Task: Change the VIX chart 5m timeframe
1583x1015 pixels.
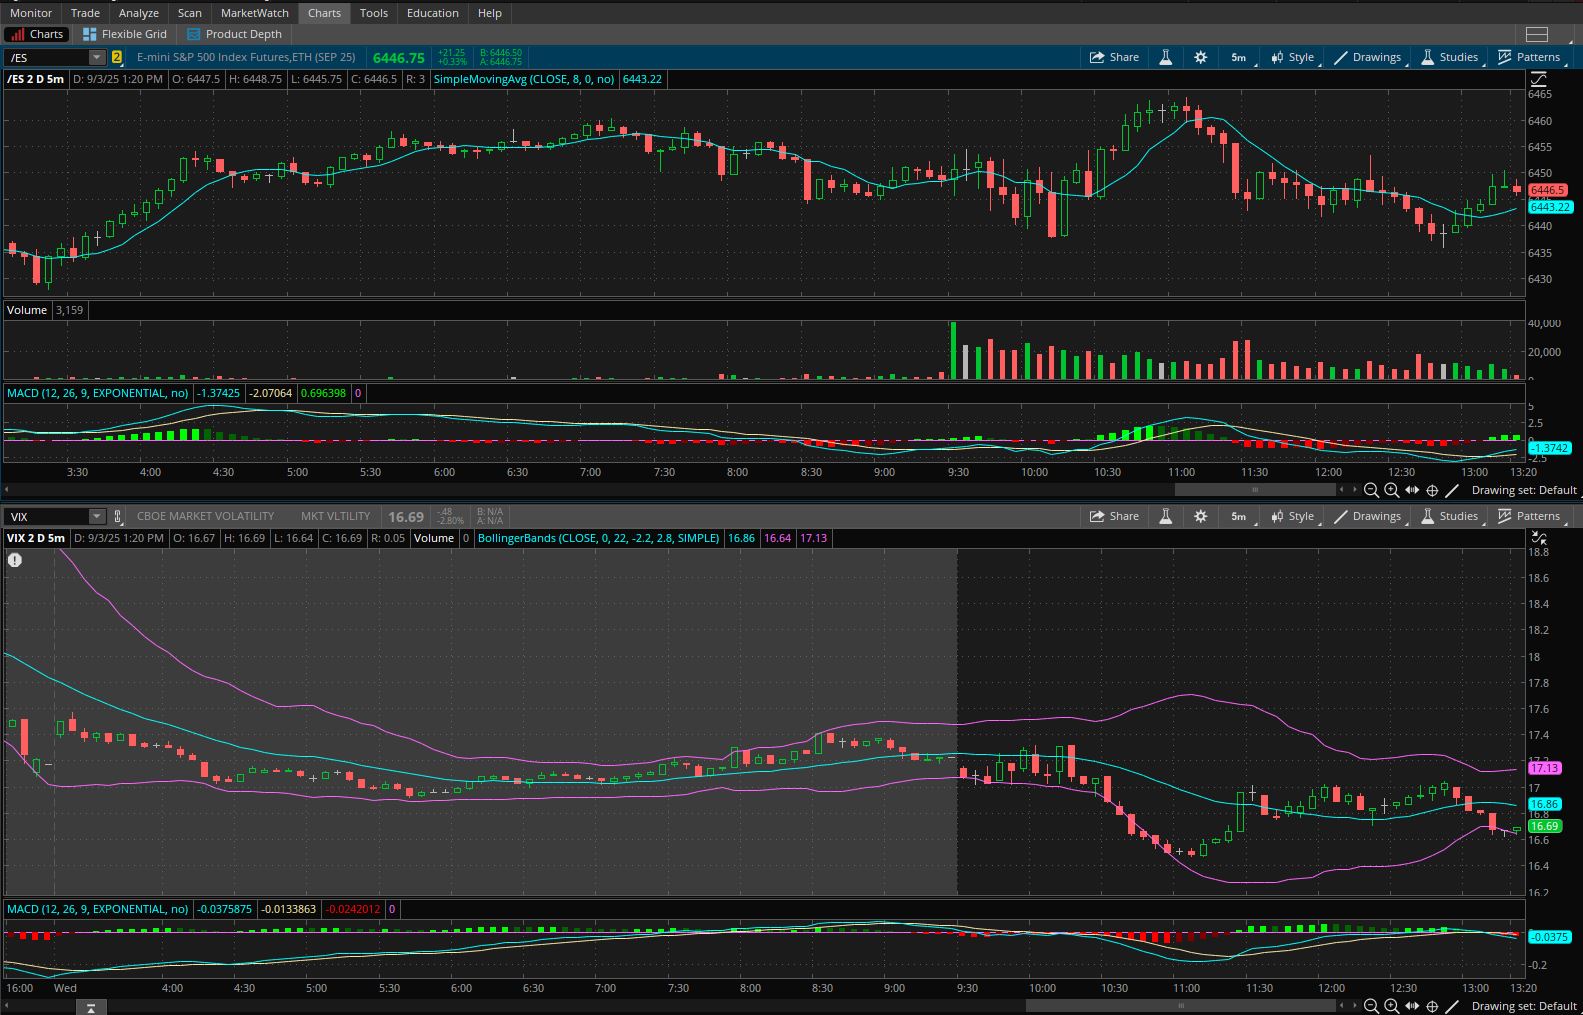Action: [1238, 516]
